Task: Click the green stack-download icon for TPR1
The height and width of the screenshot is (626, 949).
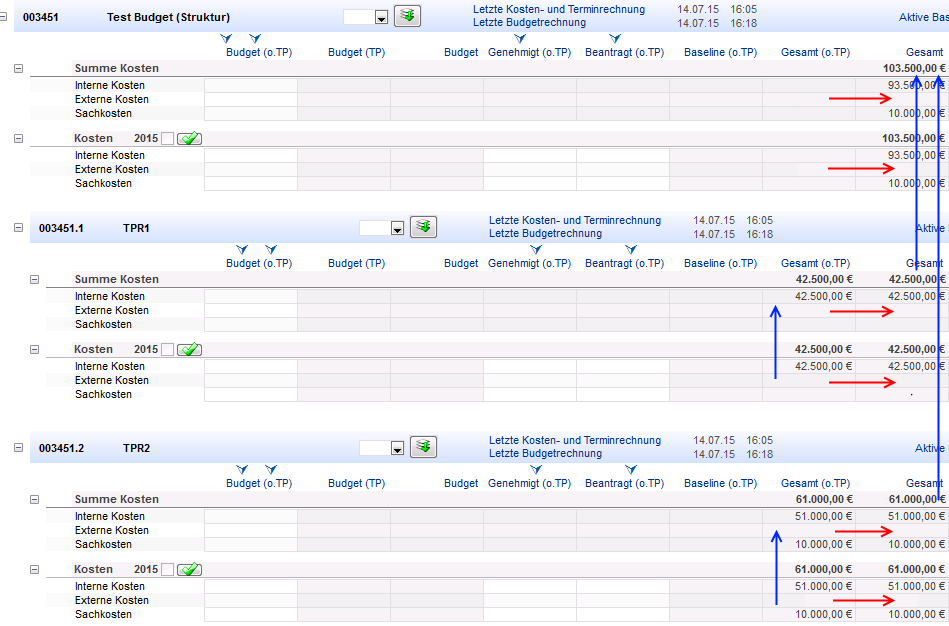Action: [423, 227]
